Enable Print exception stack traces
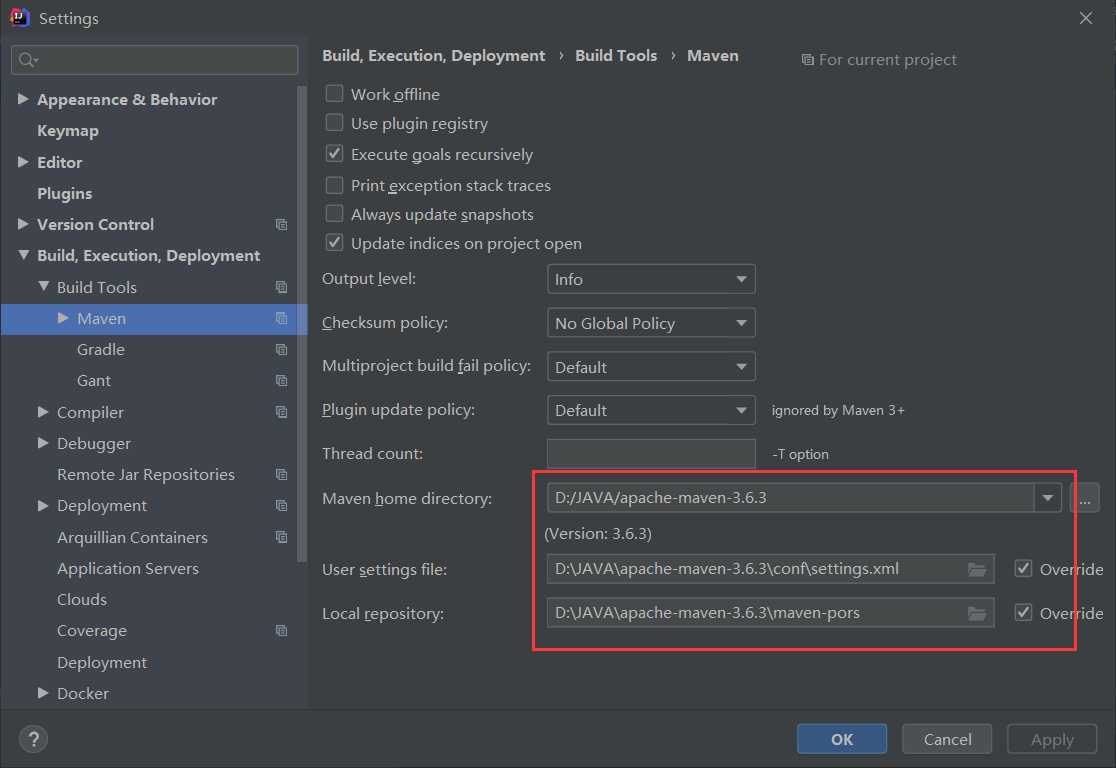The image size is (1116, 768). tap(334, 185)
